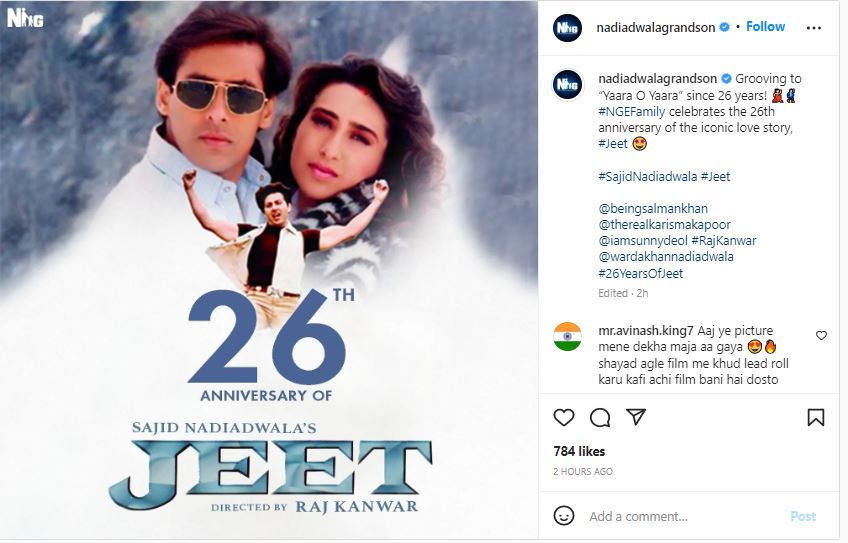The height and width of the screenshot is (543, 848).
Task: Open the #26YearsOfJeet hashtag
Action: (640, 273)
